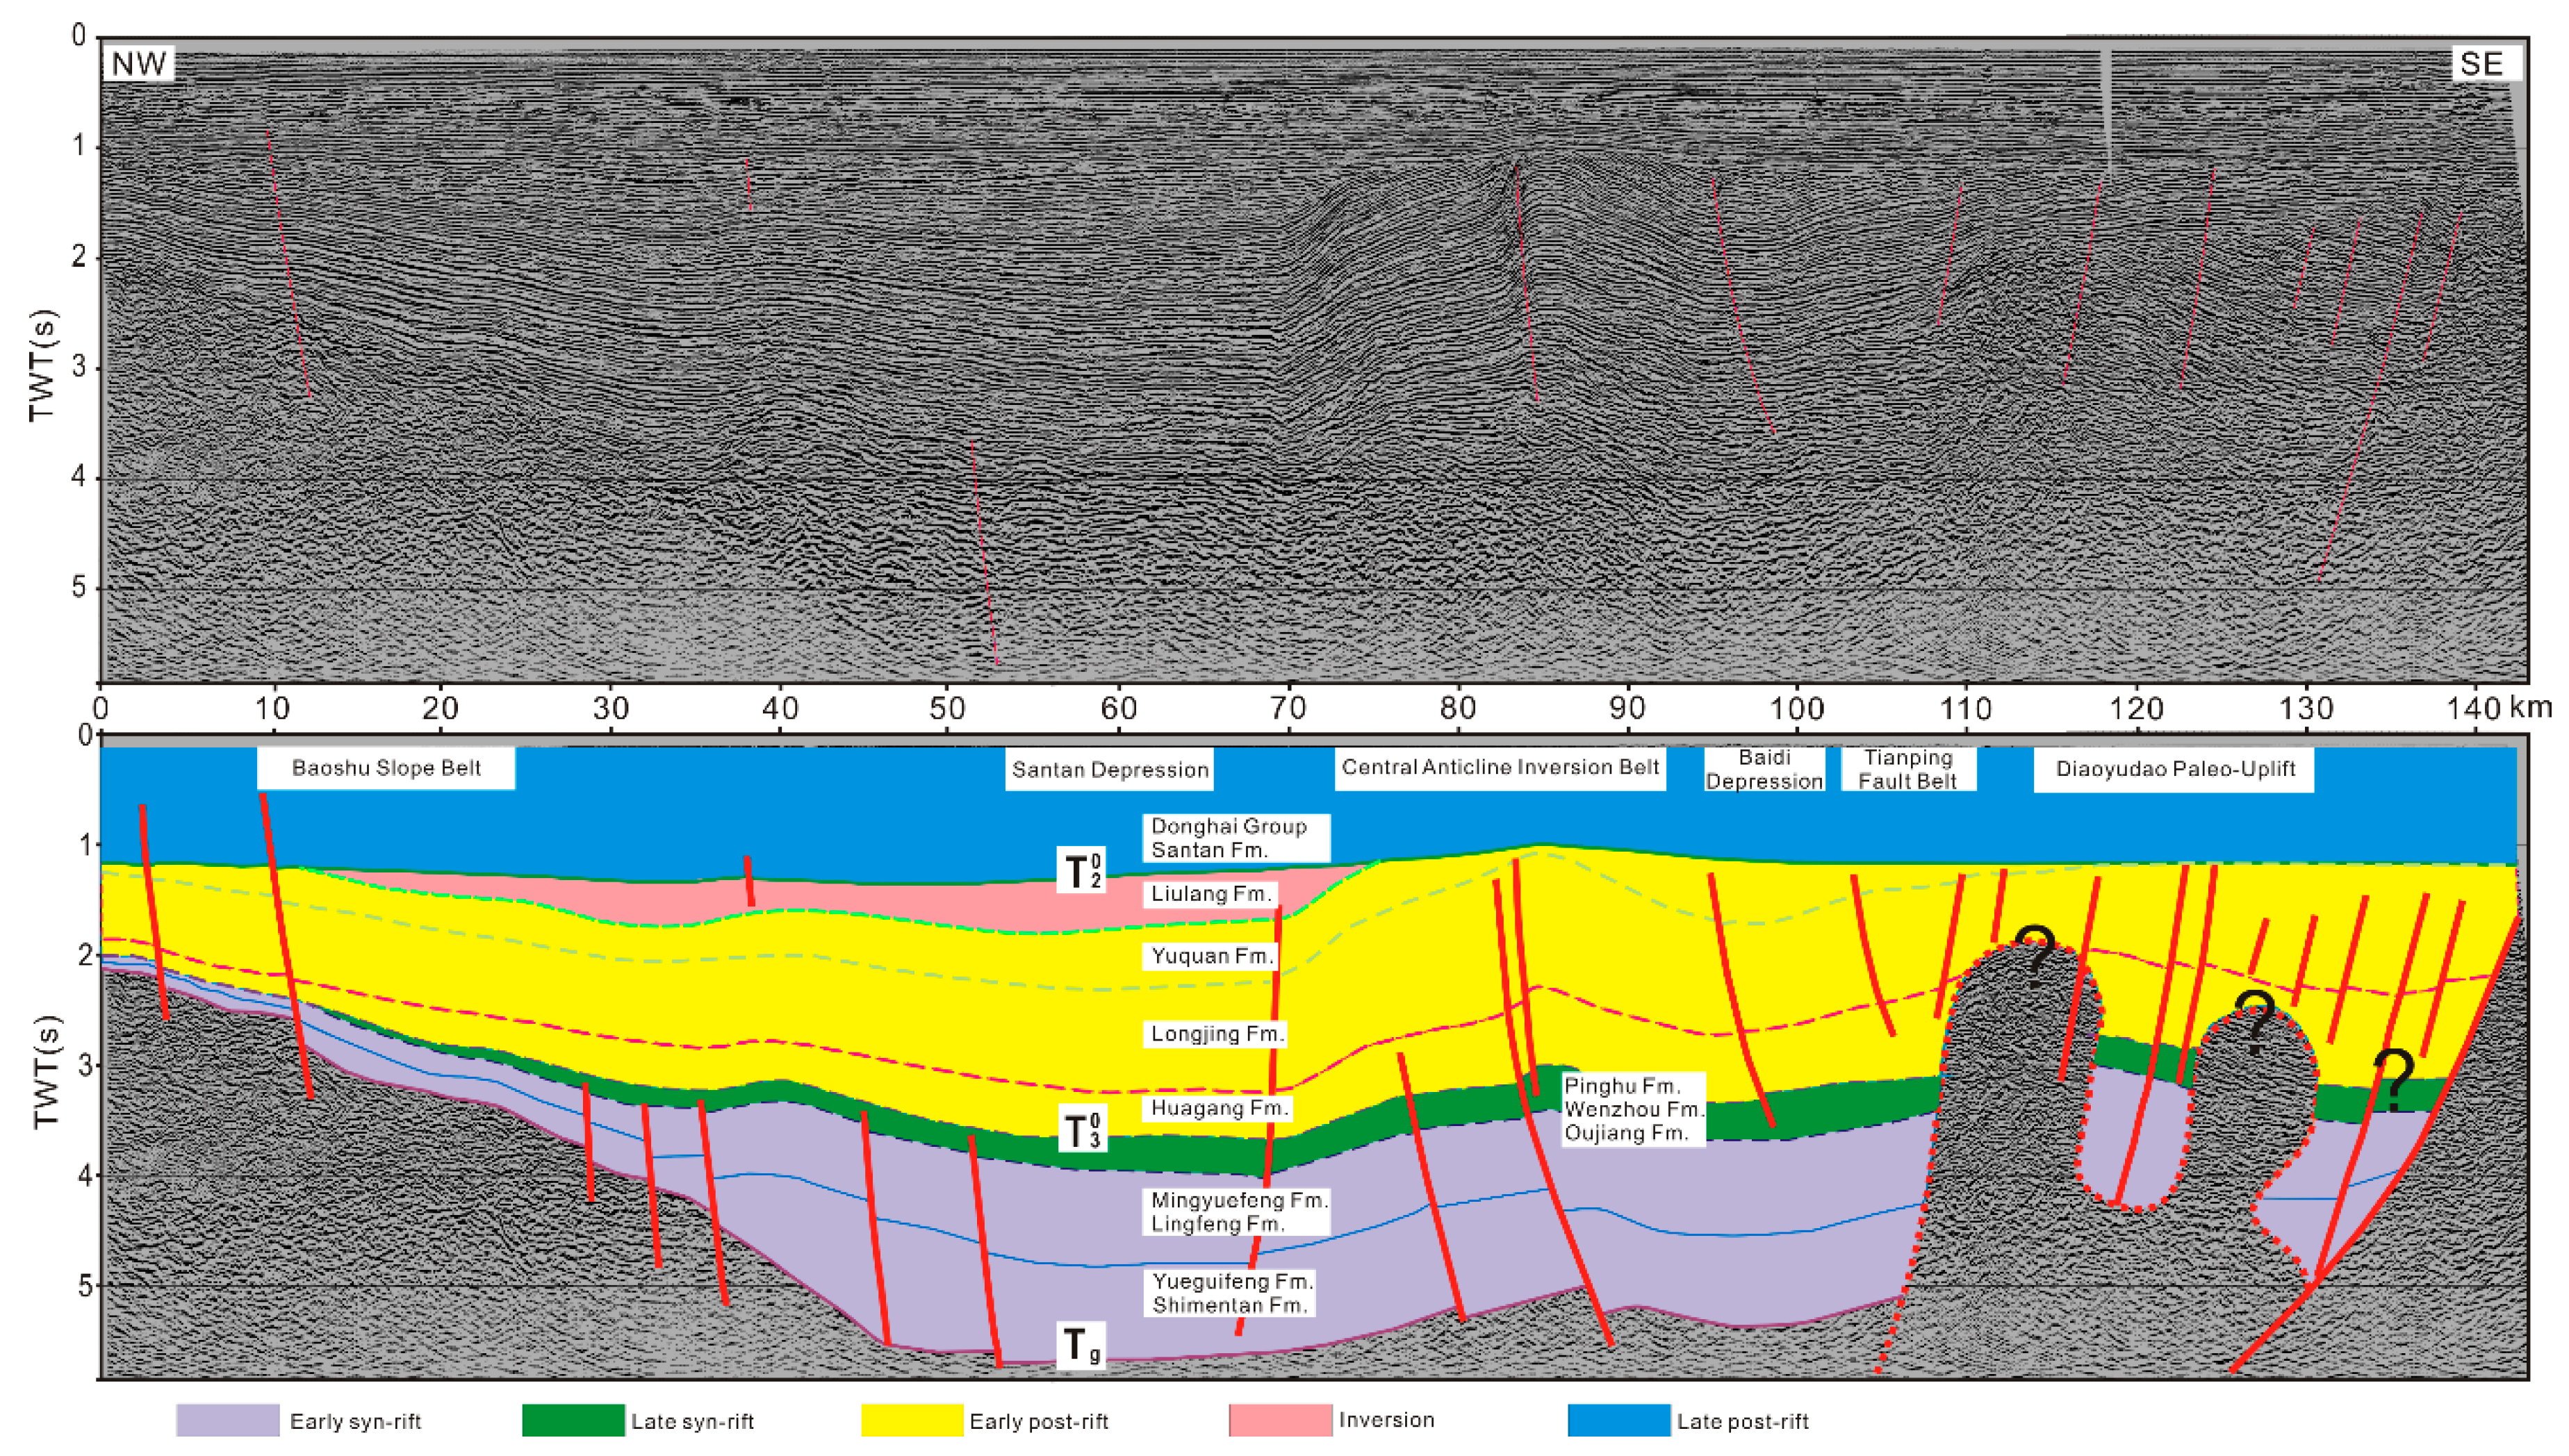Image resolution: width=2569 pixels, height=1456 pixels.
Task: Click the NW direction label
Action: (139, 64)
